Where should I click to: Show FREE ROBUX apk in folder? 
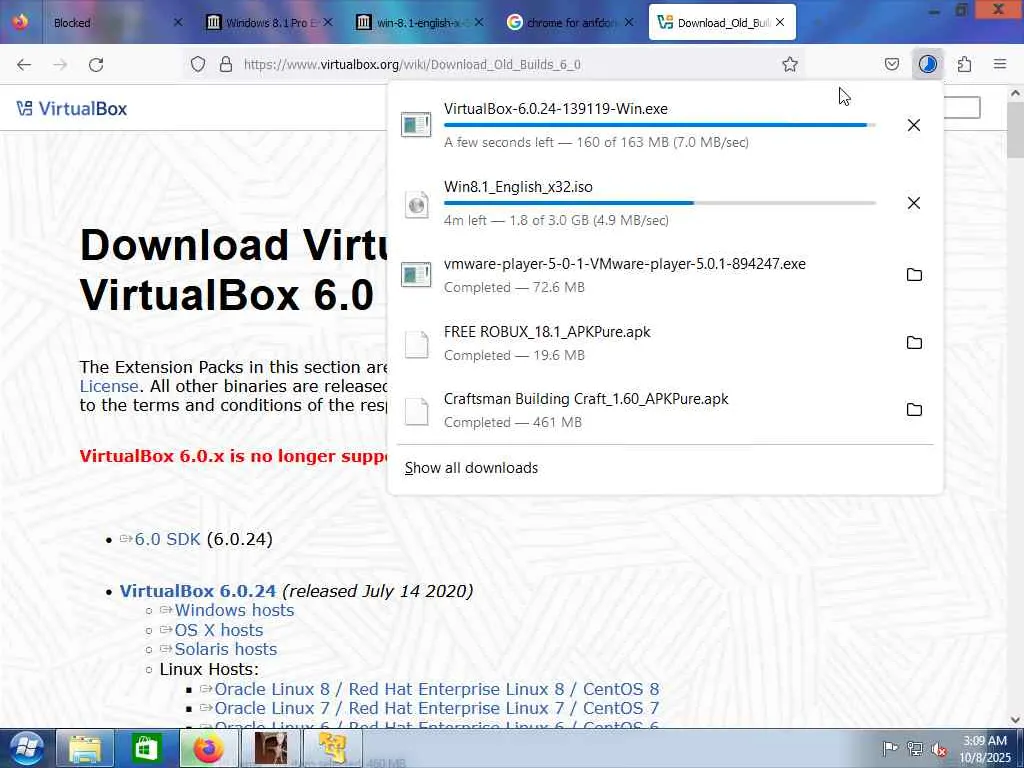coord(914,342)
